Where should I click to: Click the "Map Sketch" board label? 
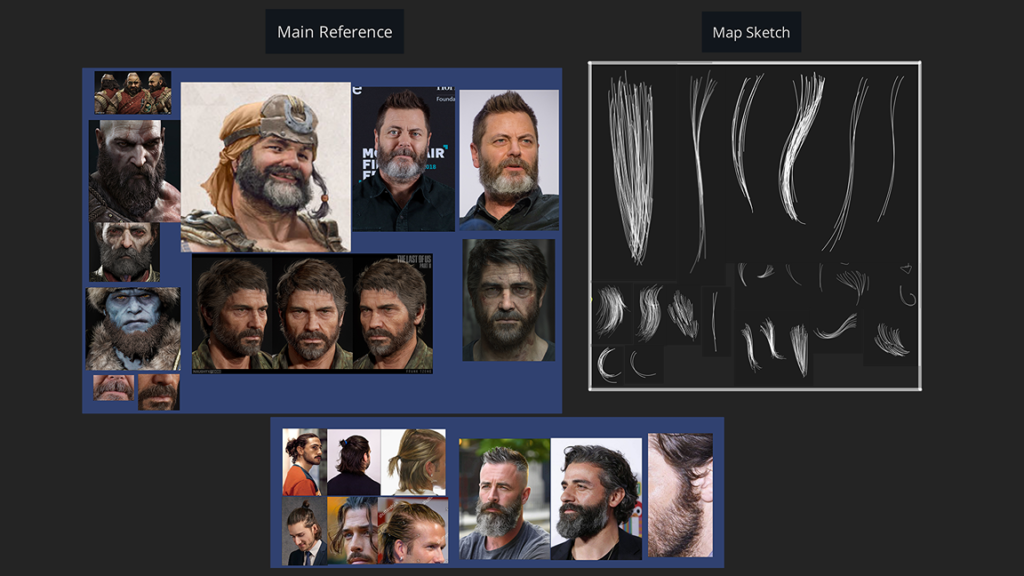point(753,31)
